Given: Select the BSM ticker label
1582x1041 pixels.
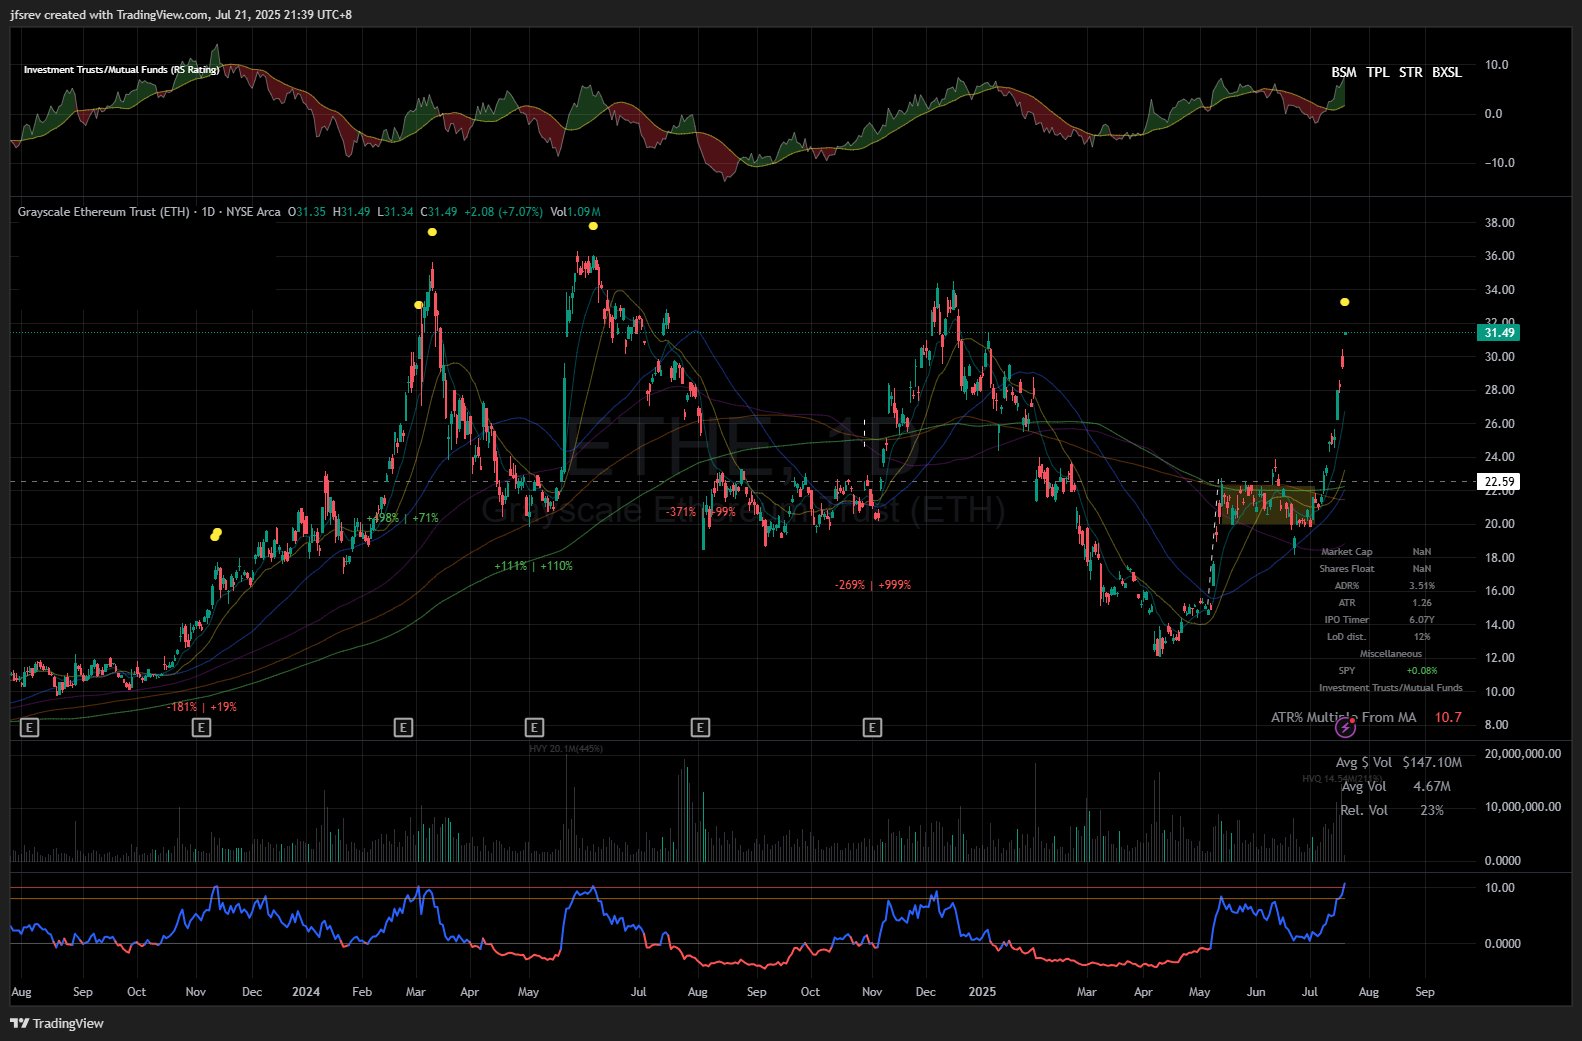Looking at the screenshot, I should [x=1344, y=72].
